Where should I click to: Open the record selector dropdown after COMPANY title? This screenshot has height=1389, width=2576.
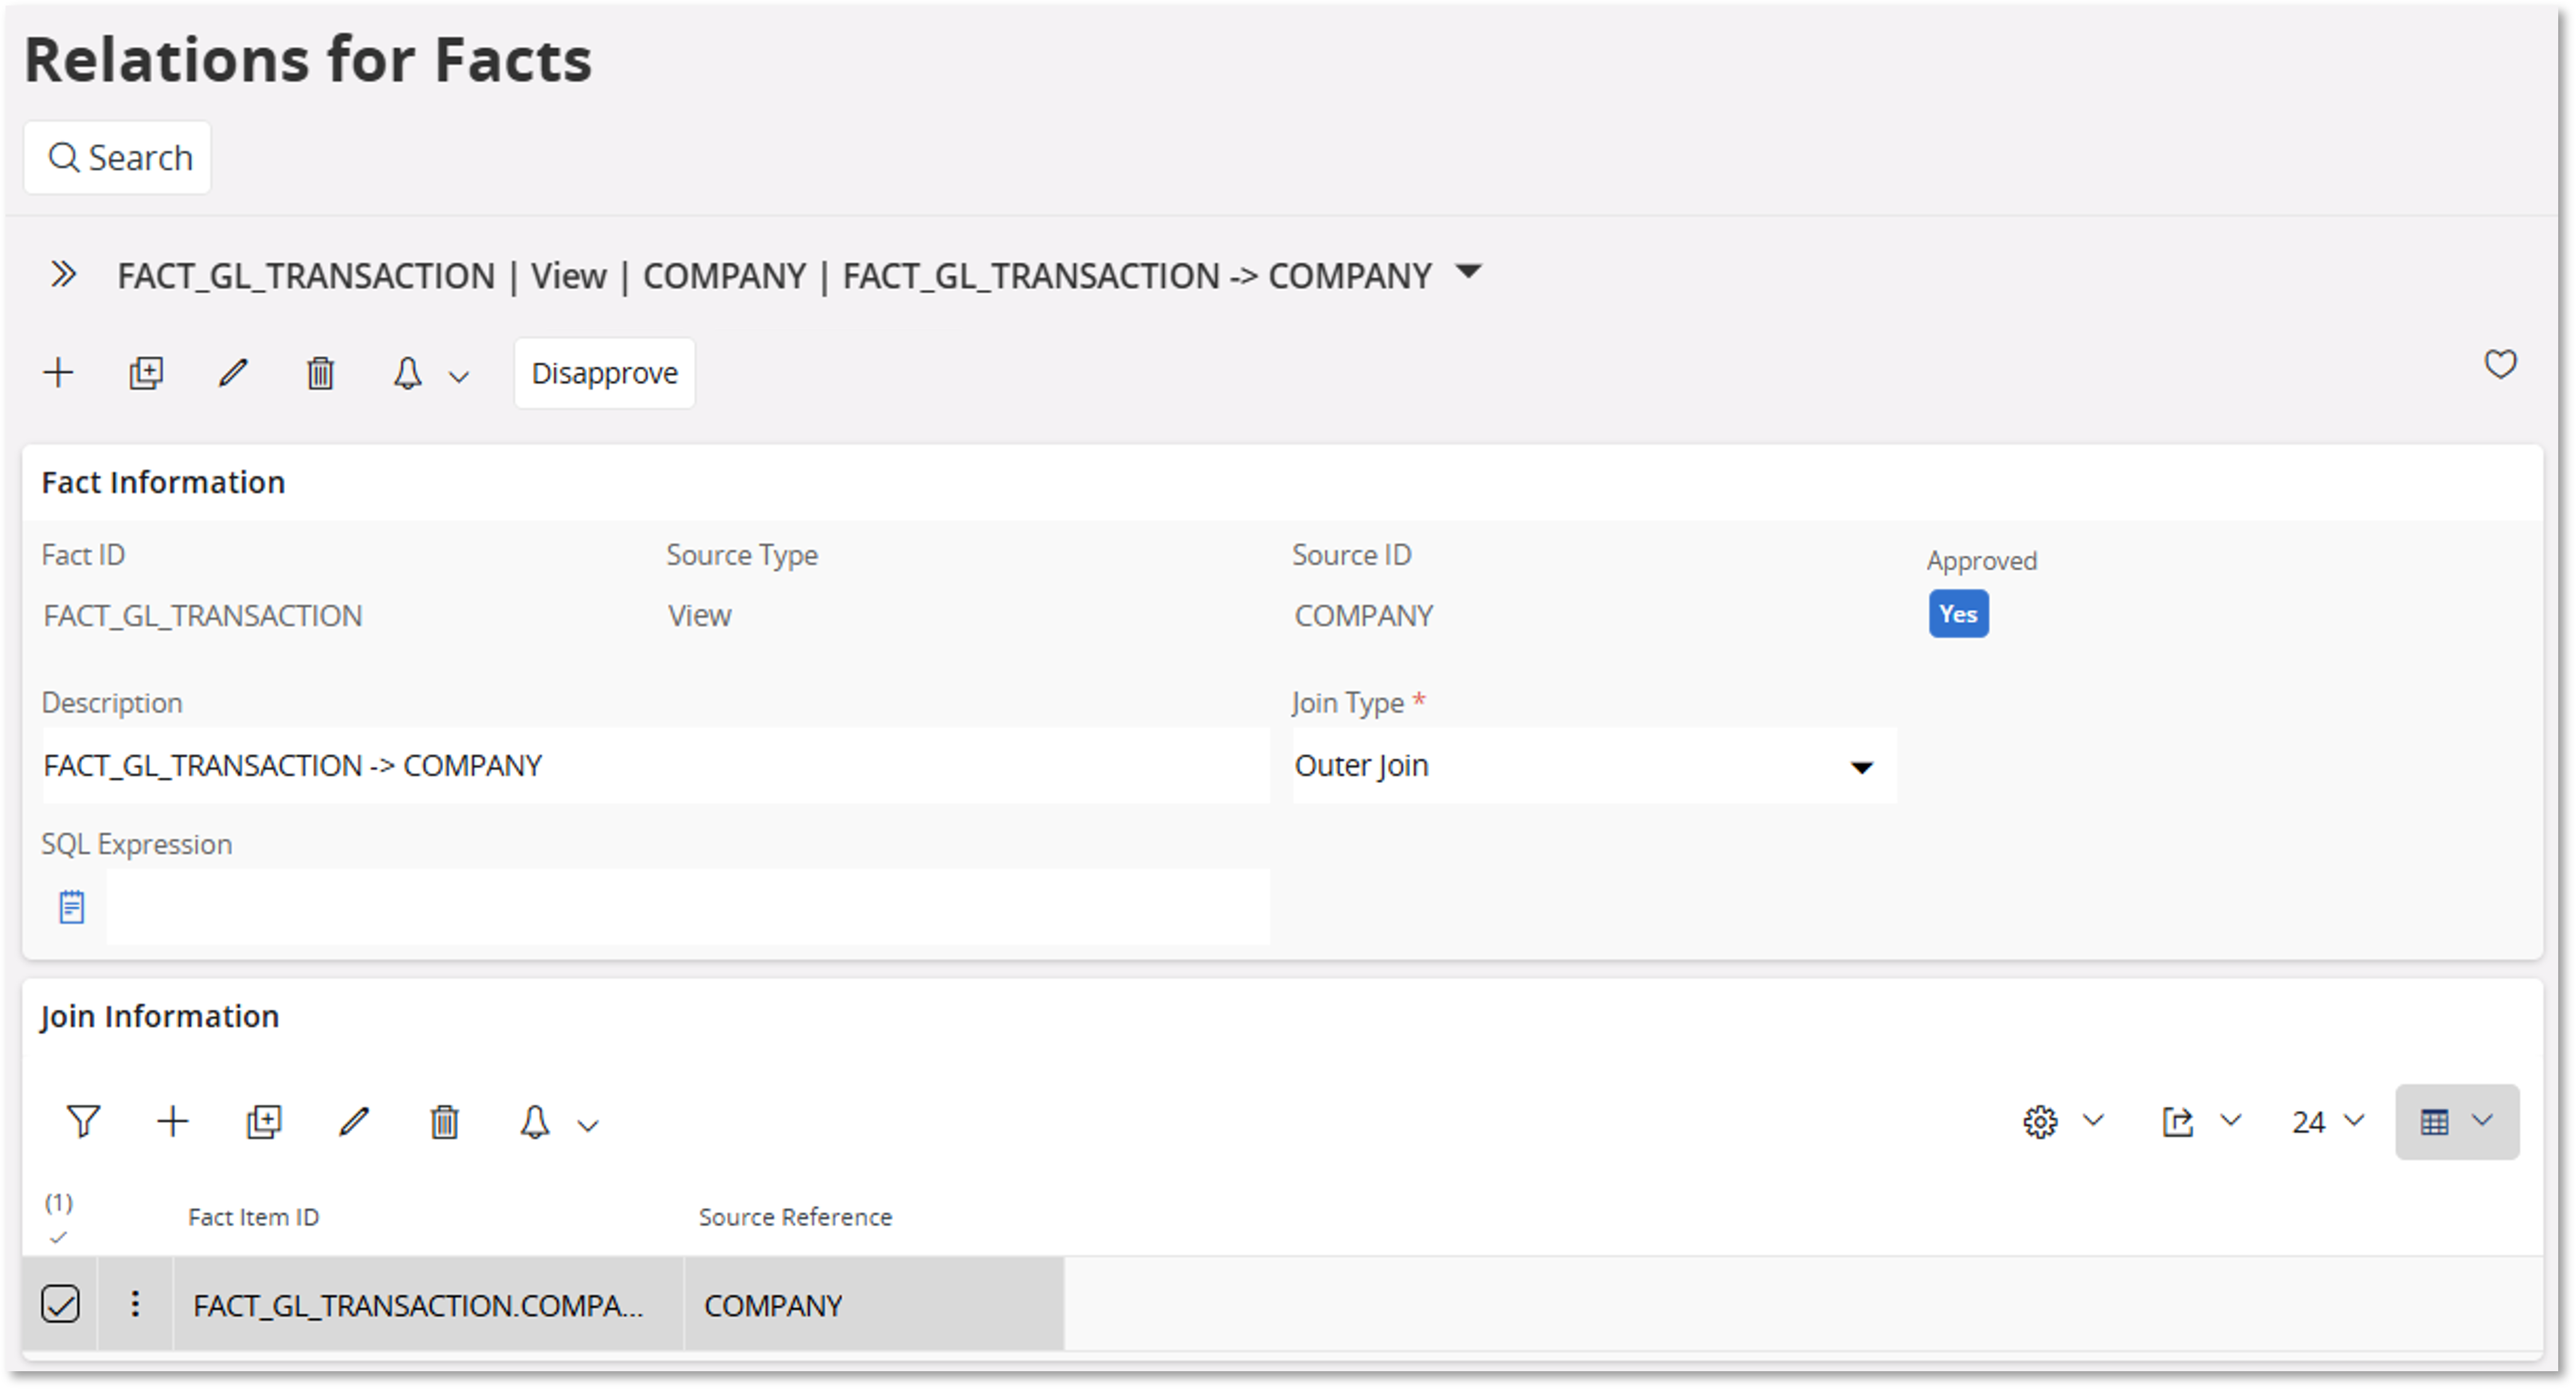[1468, 272]
